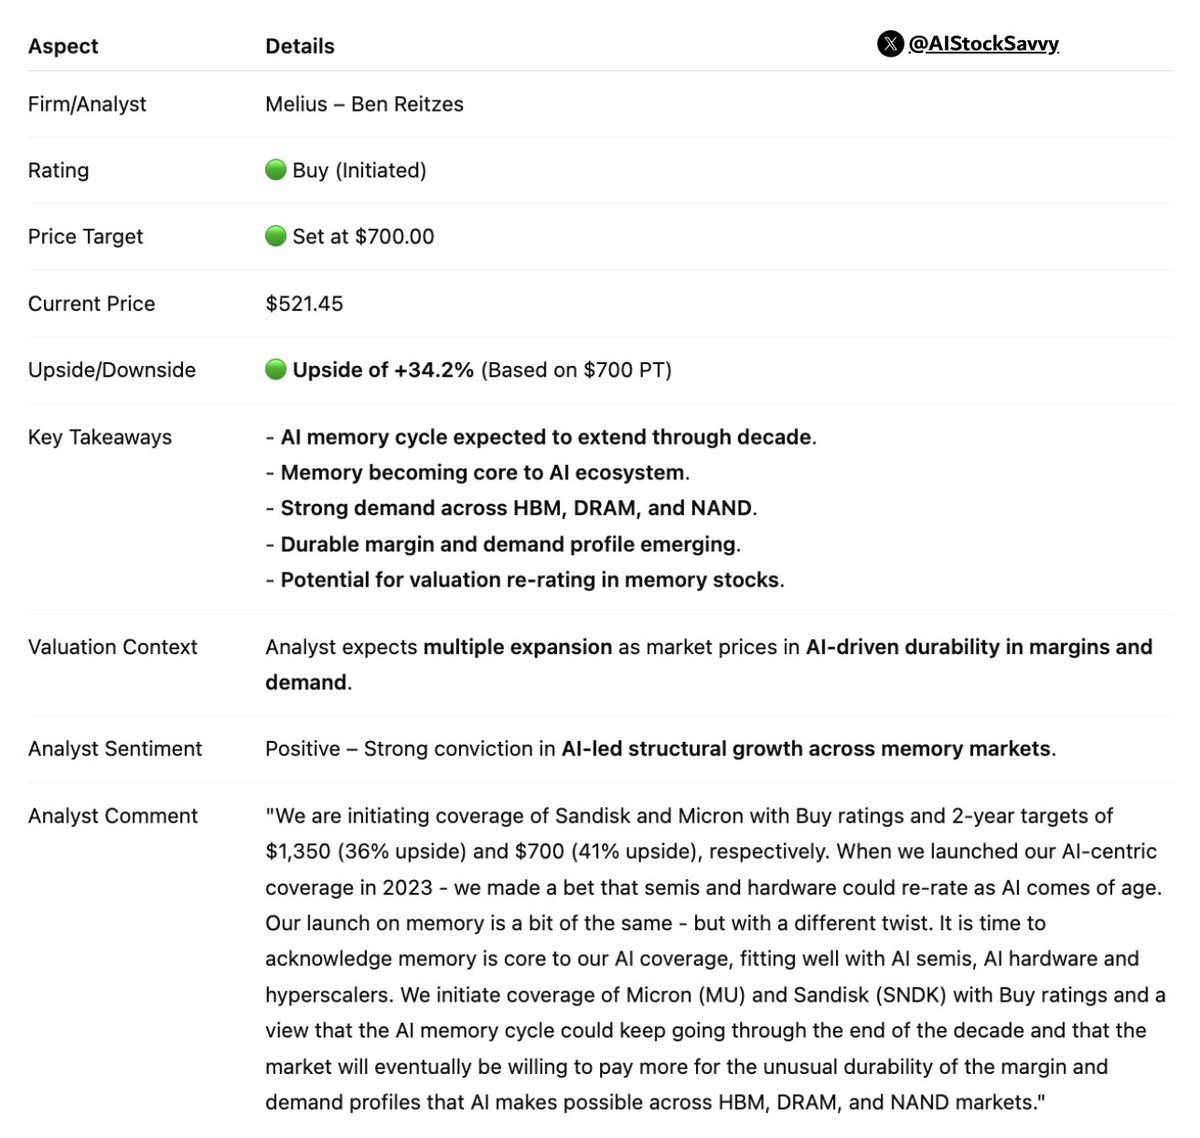Click the Details column header

(x=300, y=46)
